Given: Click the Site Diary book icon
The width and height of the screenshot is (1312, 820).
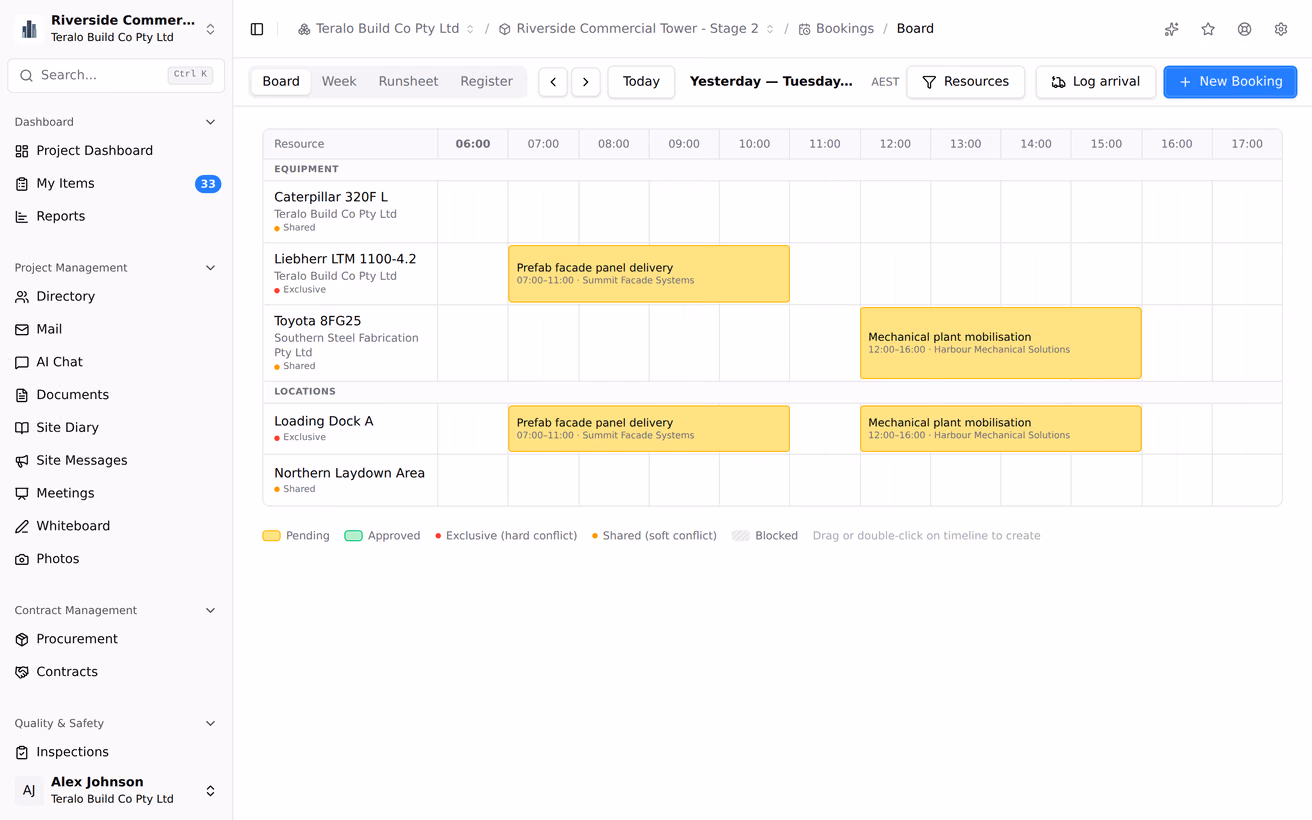Looking at the screenshot, I should pos(22,428).
